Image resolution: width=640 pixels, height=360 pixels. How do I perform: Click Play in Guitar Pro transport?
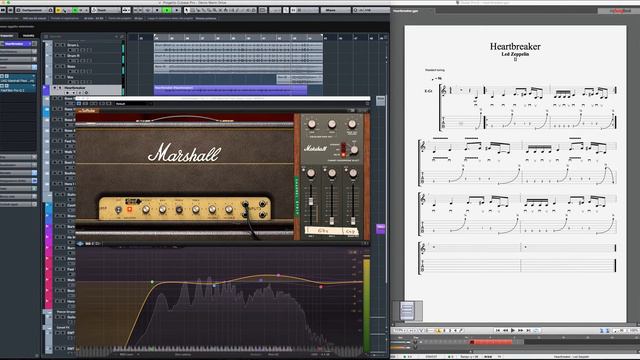[x=513, y=330]
